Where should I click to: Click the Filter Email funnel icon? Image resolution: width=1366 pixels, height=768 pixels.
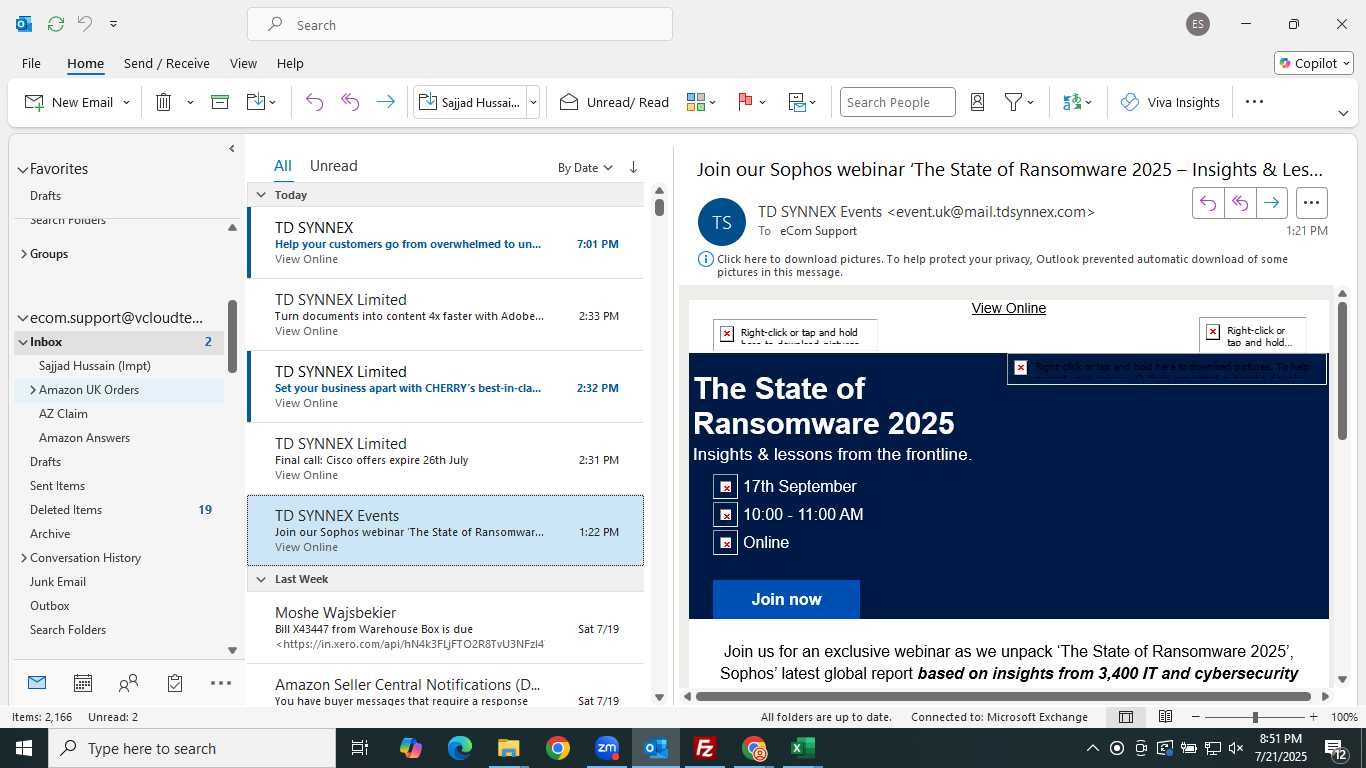1013,102
